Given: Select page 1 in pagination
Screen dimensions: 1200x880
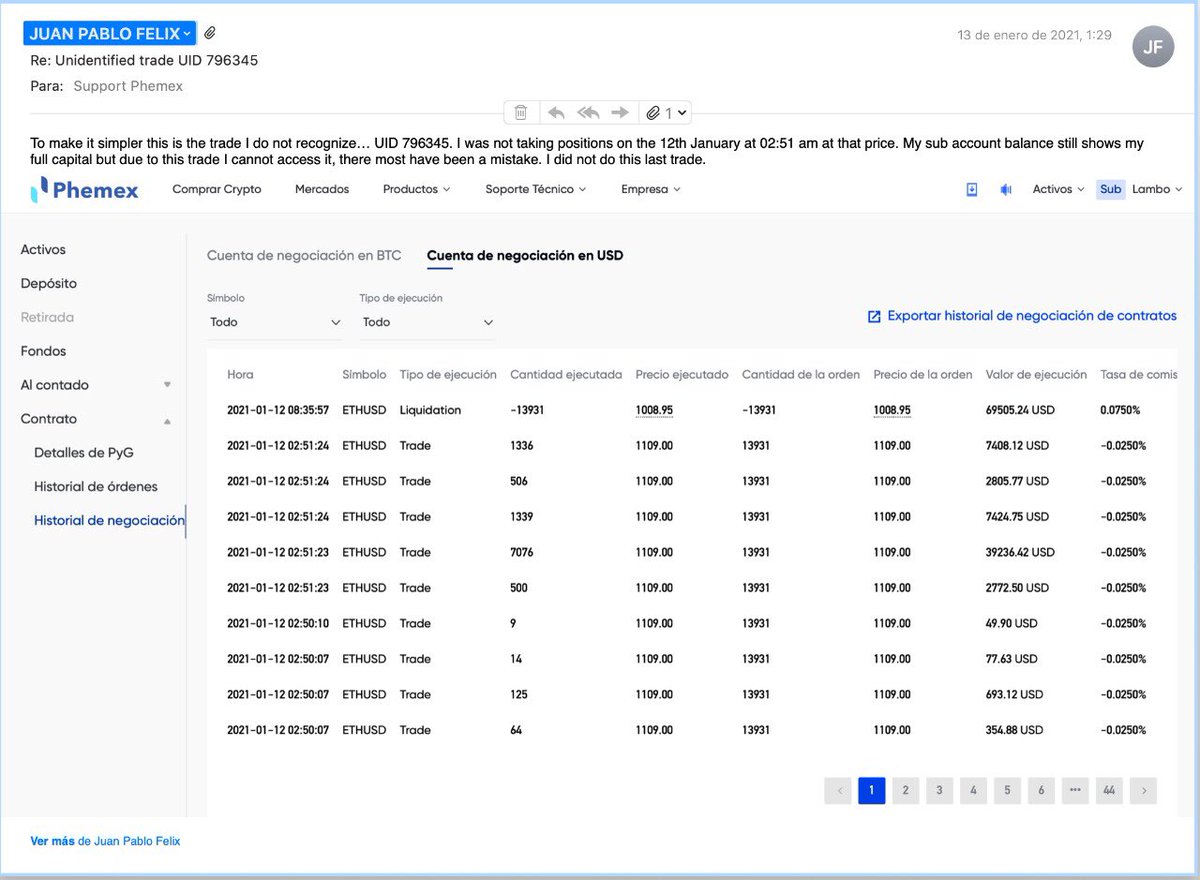Looking at the screenshot, I should (x=871, y=791).
